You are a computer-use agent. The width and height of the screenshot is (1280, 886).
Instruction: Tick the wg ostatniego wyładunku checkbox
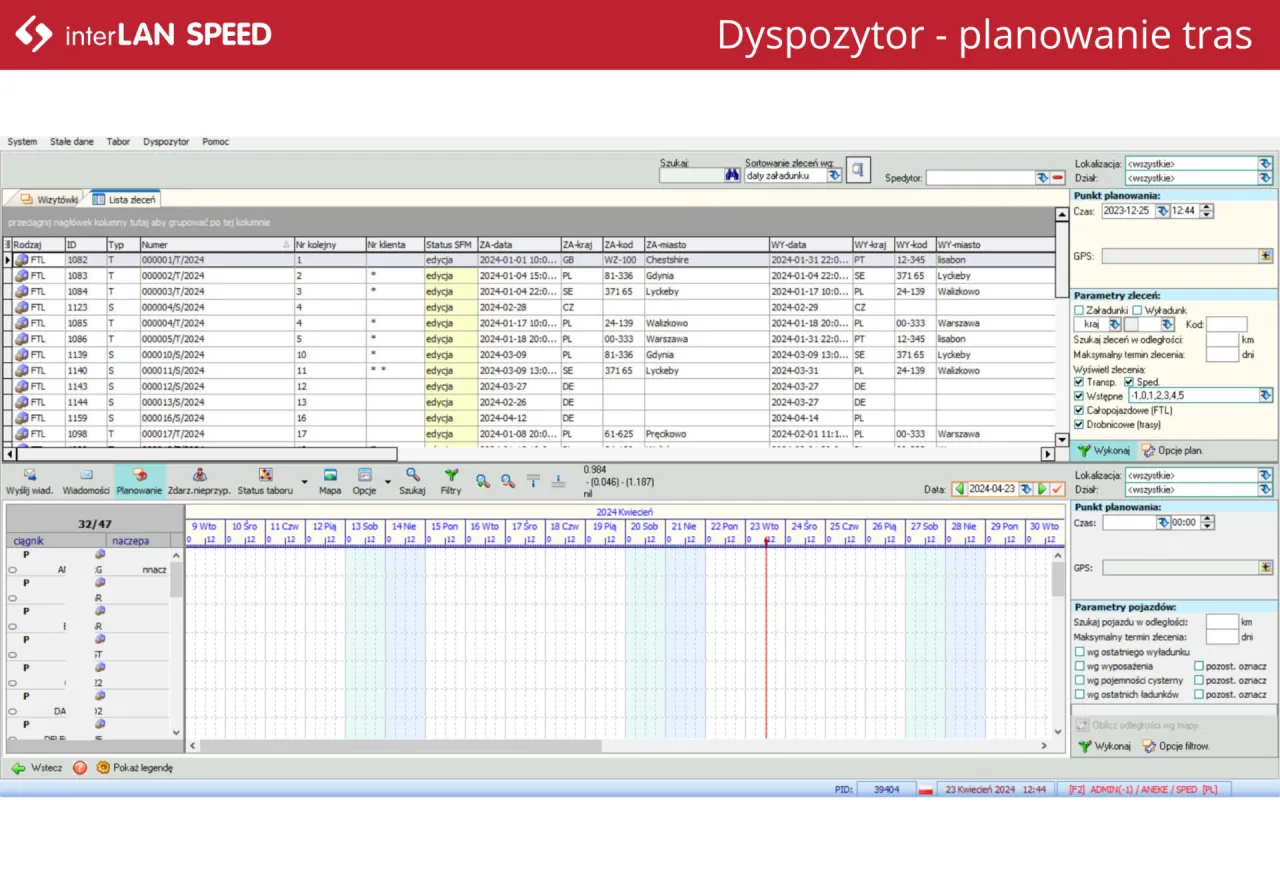pyautogui.click(x=1079, y=652)
